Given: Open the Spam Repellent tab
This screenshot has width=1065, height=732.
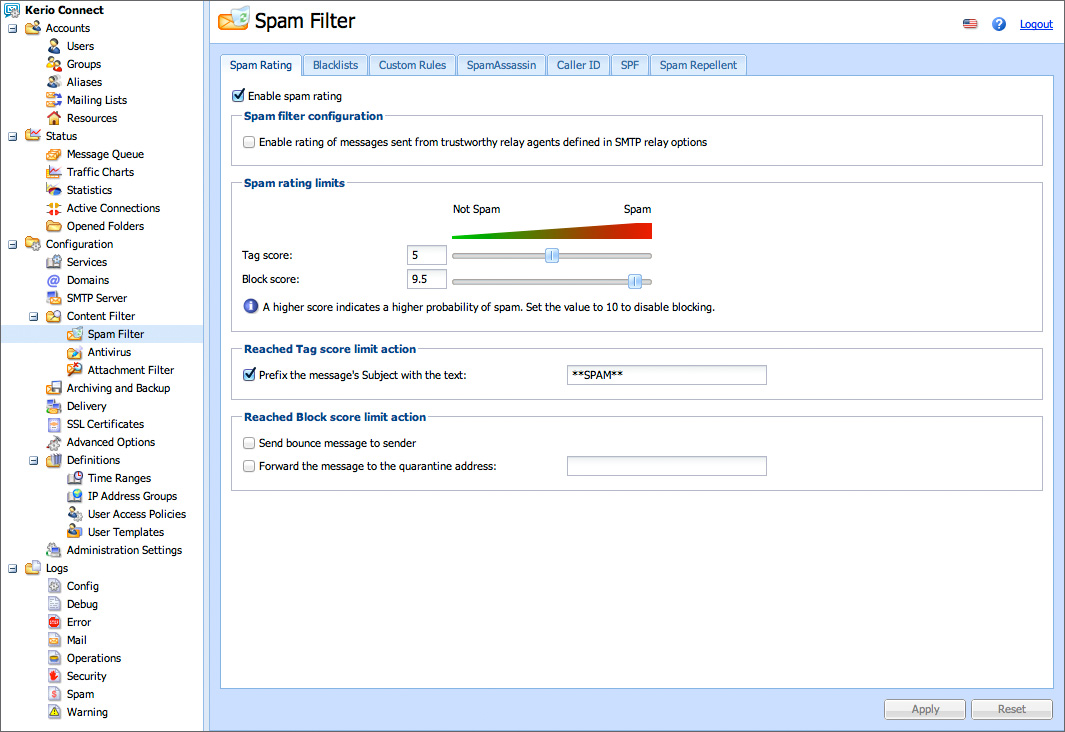Looking at the screenshot, I should pos(698,65).
